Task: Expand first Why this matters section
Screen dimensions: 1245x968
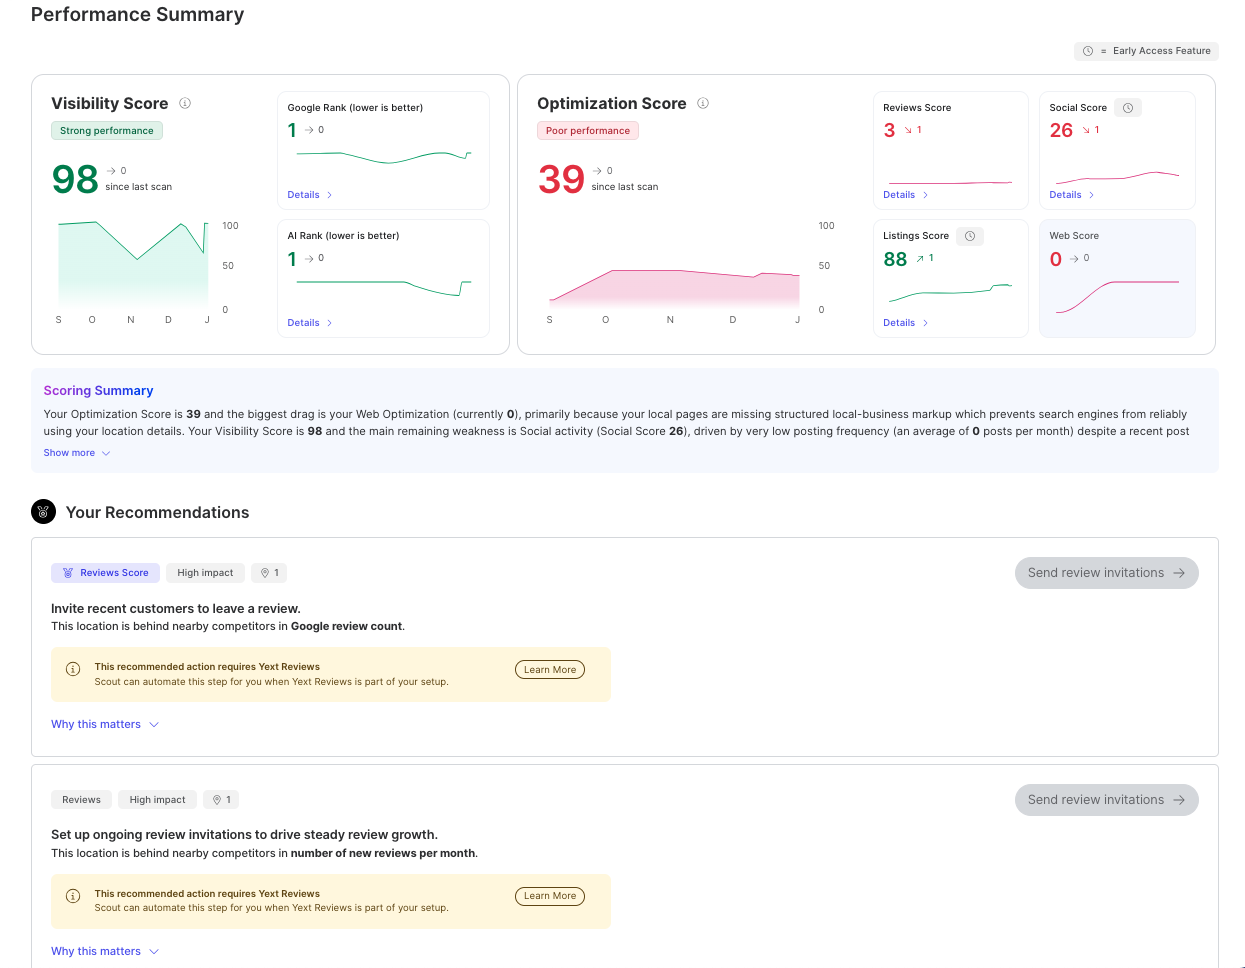Action: 105,724
